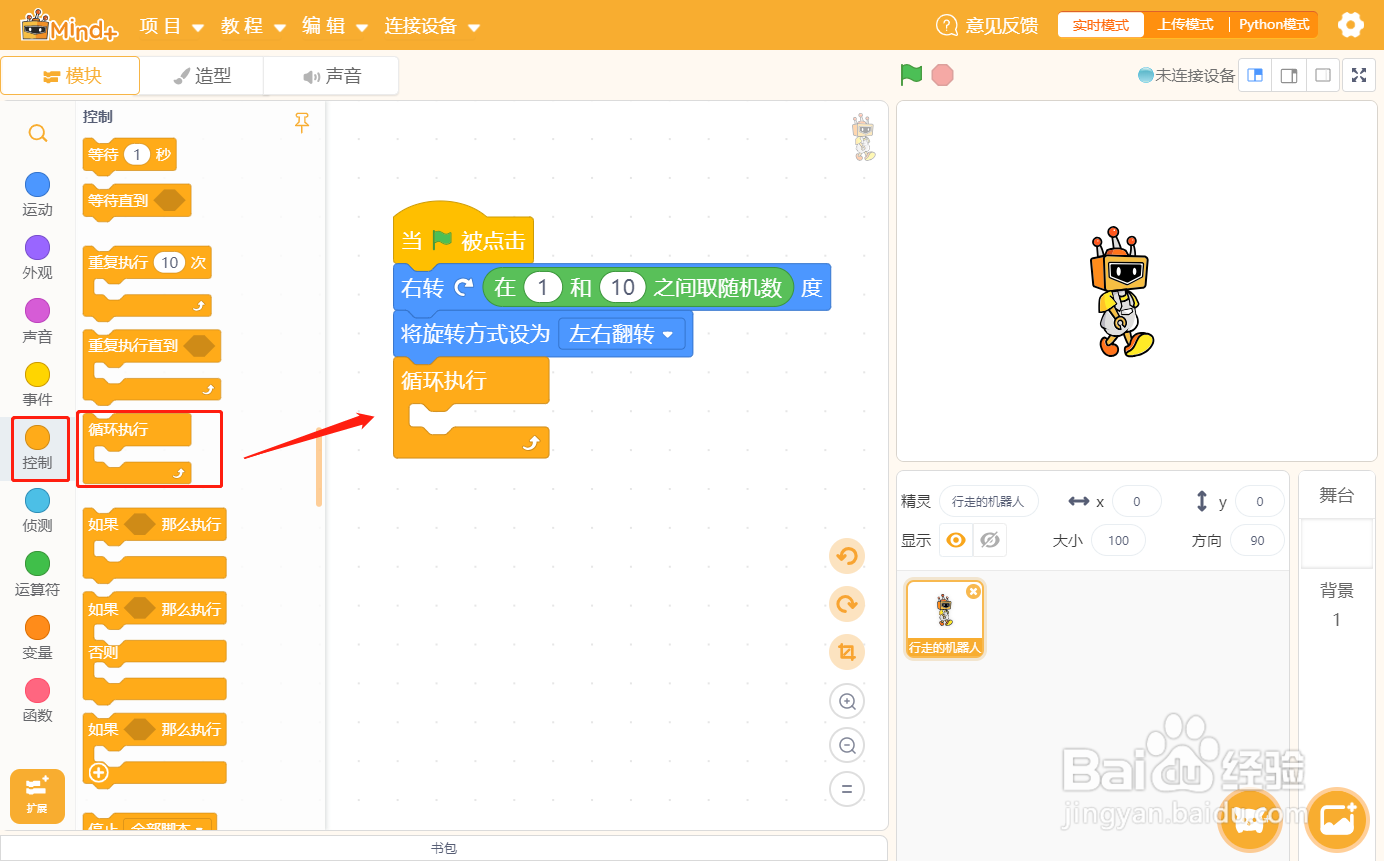
Task: Open the 教程 menu
Action: point(253,26)
